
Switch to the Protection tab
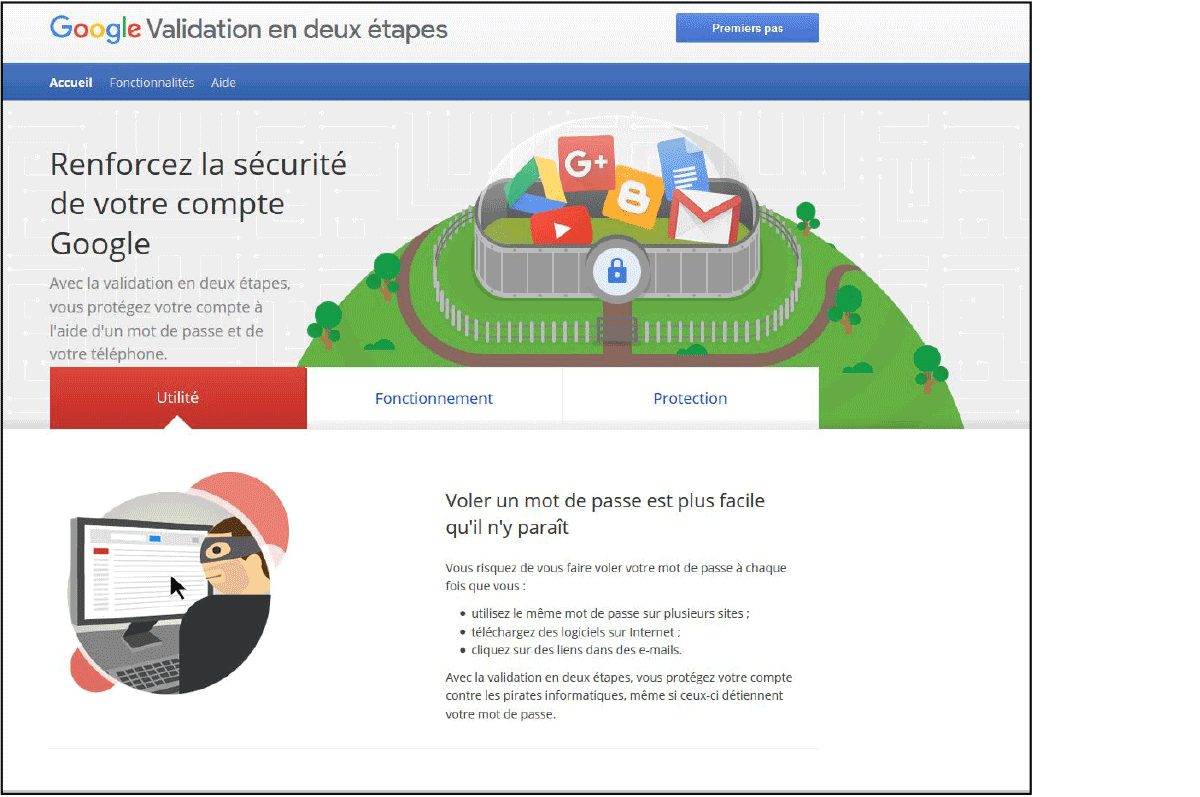point(690,398)
